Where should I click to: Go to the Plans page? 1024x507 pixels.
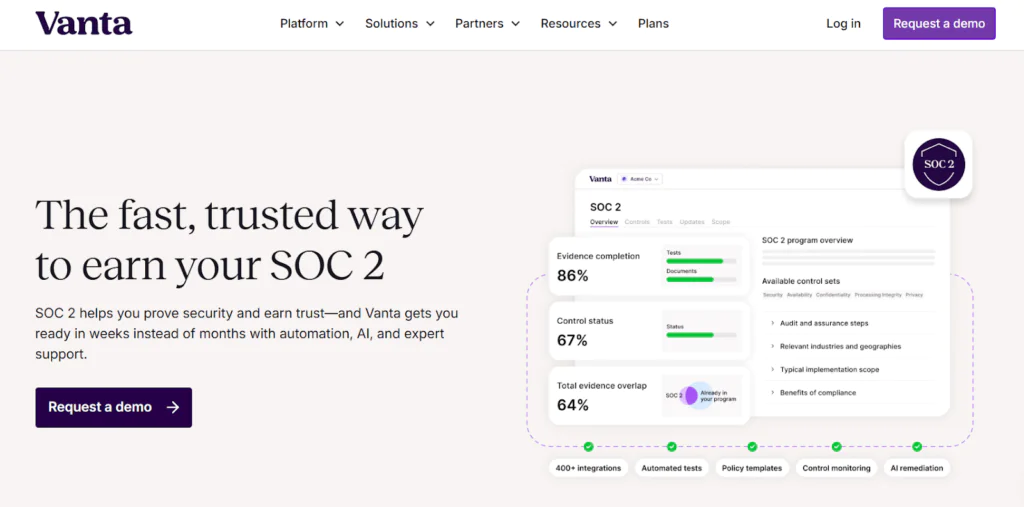pyautogui.click(x=653, y=24)
